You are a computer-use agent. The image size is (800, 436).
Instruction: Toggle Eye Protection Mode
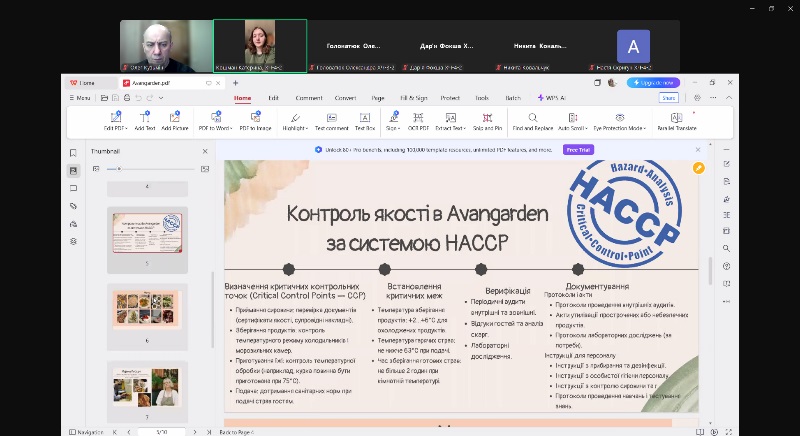coord(618,121)
